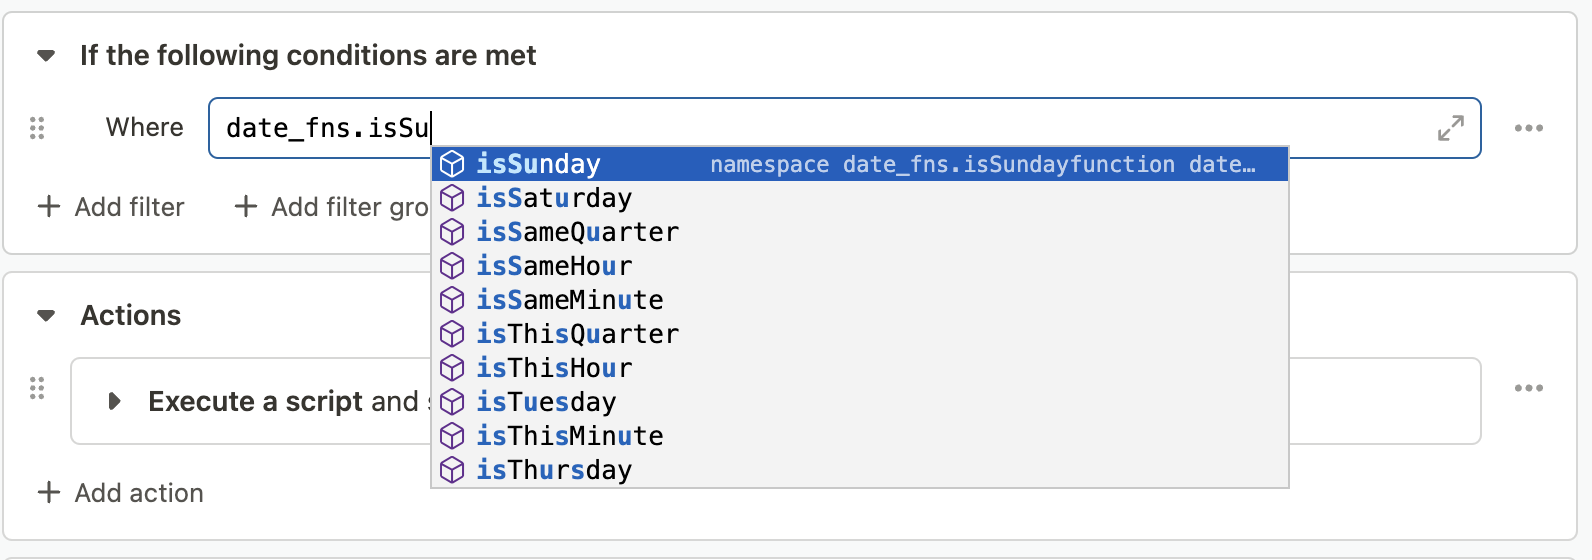Screen dimensions: 1592x560
Task: Pick the isTuesday autocomplete option
Action: [860, 402]
